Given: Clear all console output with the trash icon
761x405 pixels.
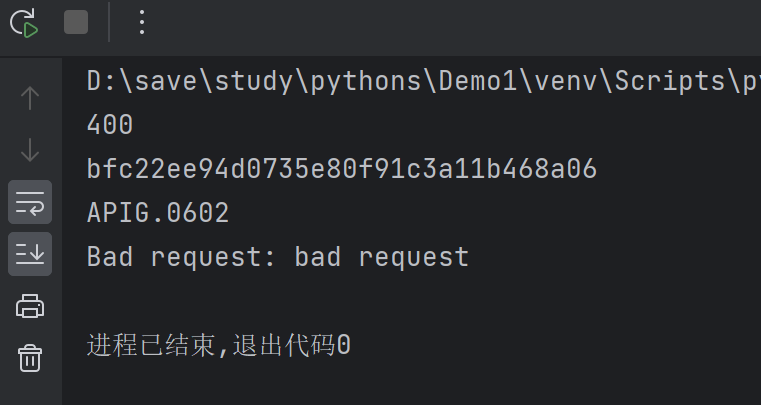Looking at the screenshot, I should 30,357.
